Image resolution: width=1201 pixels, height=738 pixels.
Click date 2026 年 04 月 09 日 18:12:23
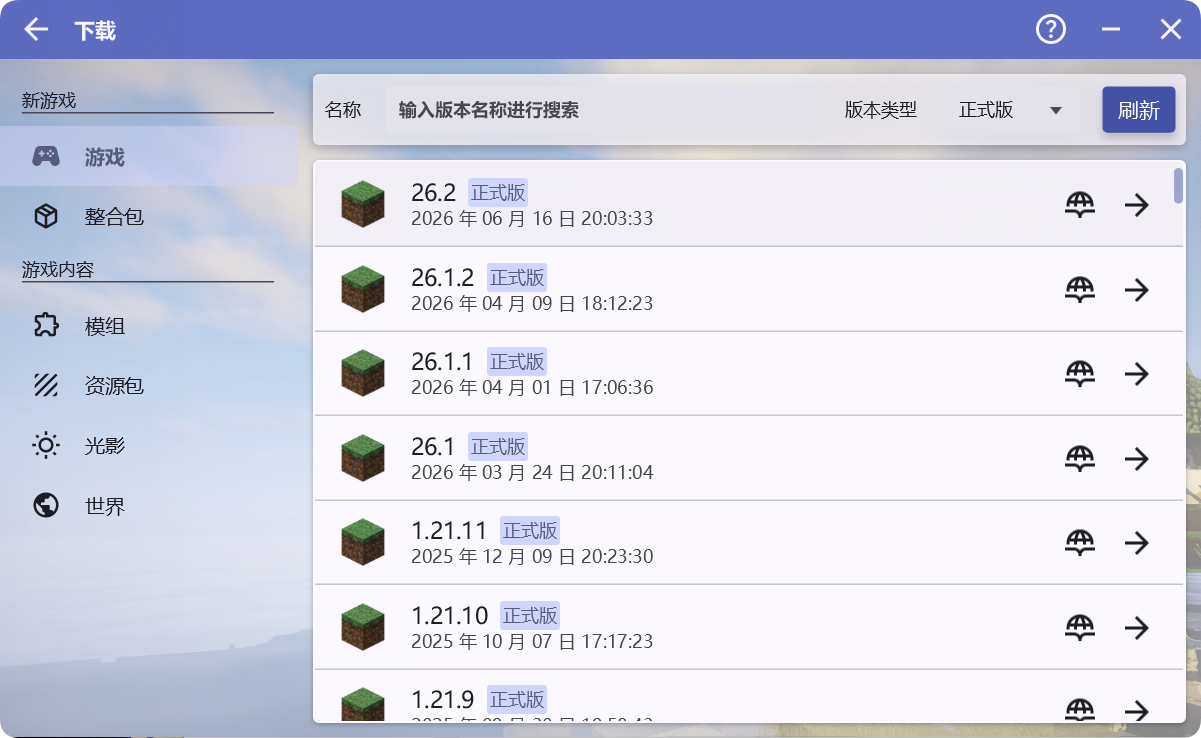click(532, 303)
